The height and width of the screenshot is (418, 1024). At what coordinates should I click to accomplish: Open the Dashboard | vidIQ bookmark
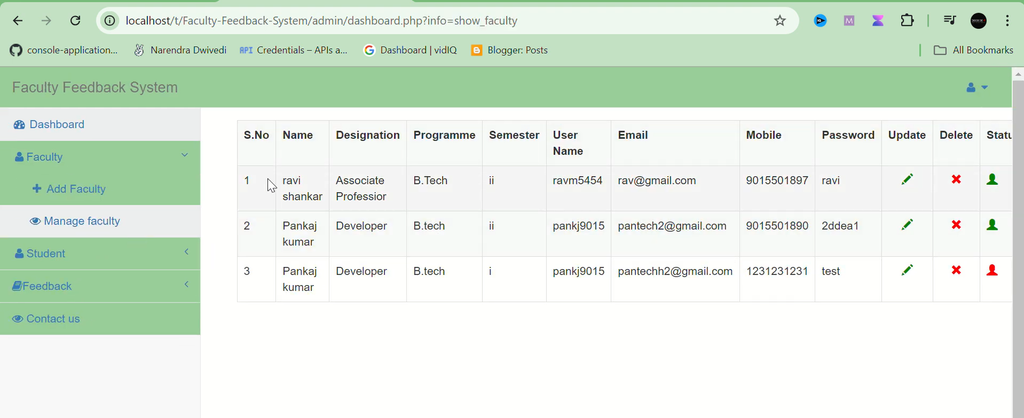pos(410,50)
